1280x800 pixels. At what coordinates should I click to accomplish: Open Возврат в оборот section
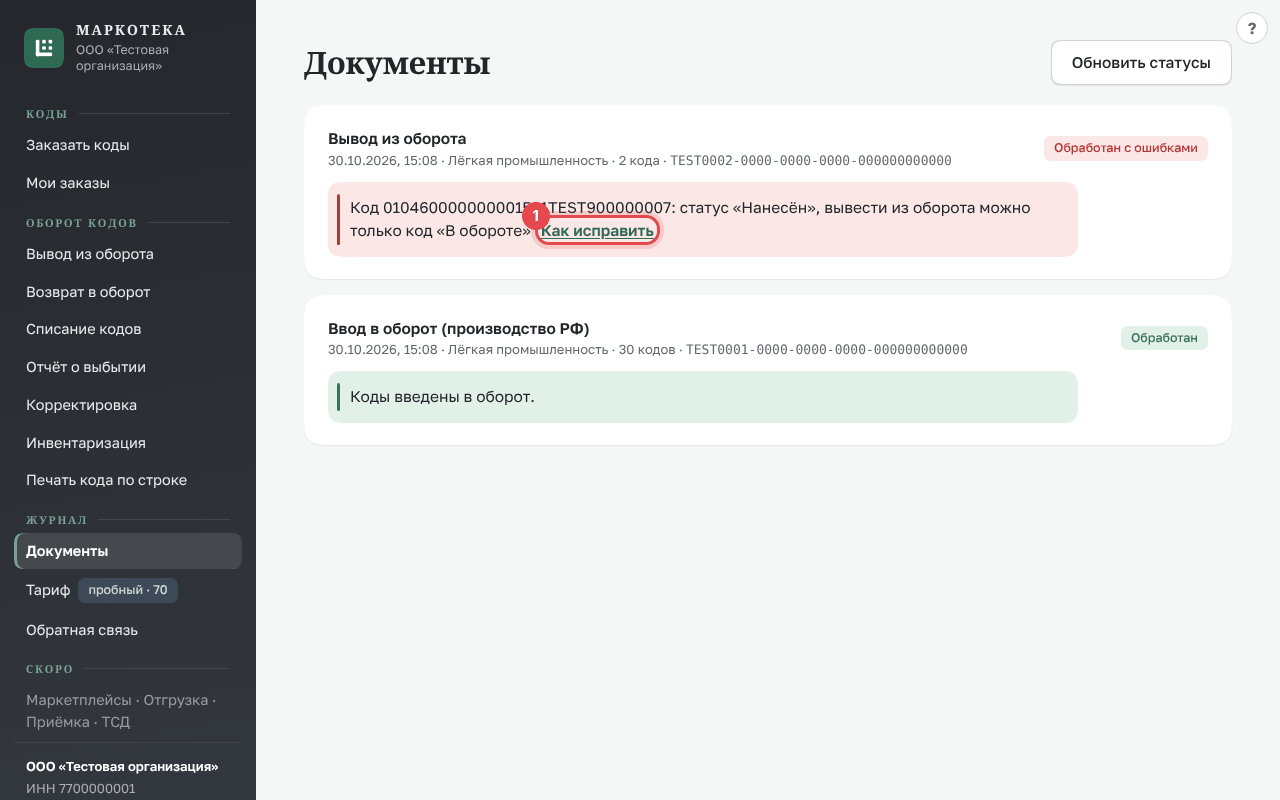coord(128,292)
